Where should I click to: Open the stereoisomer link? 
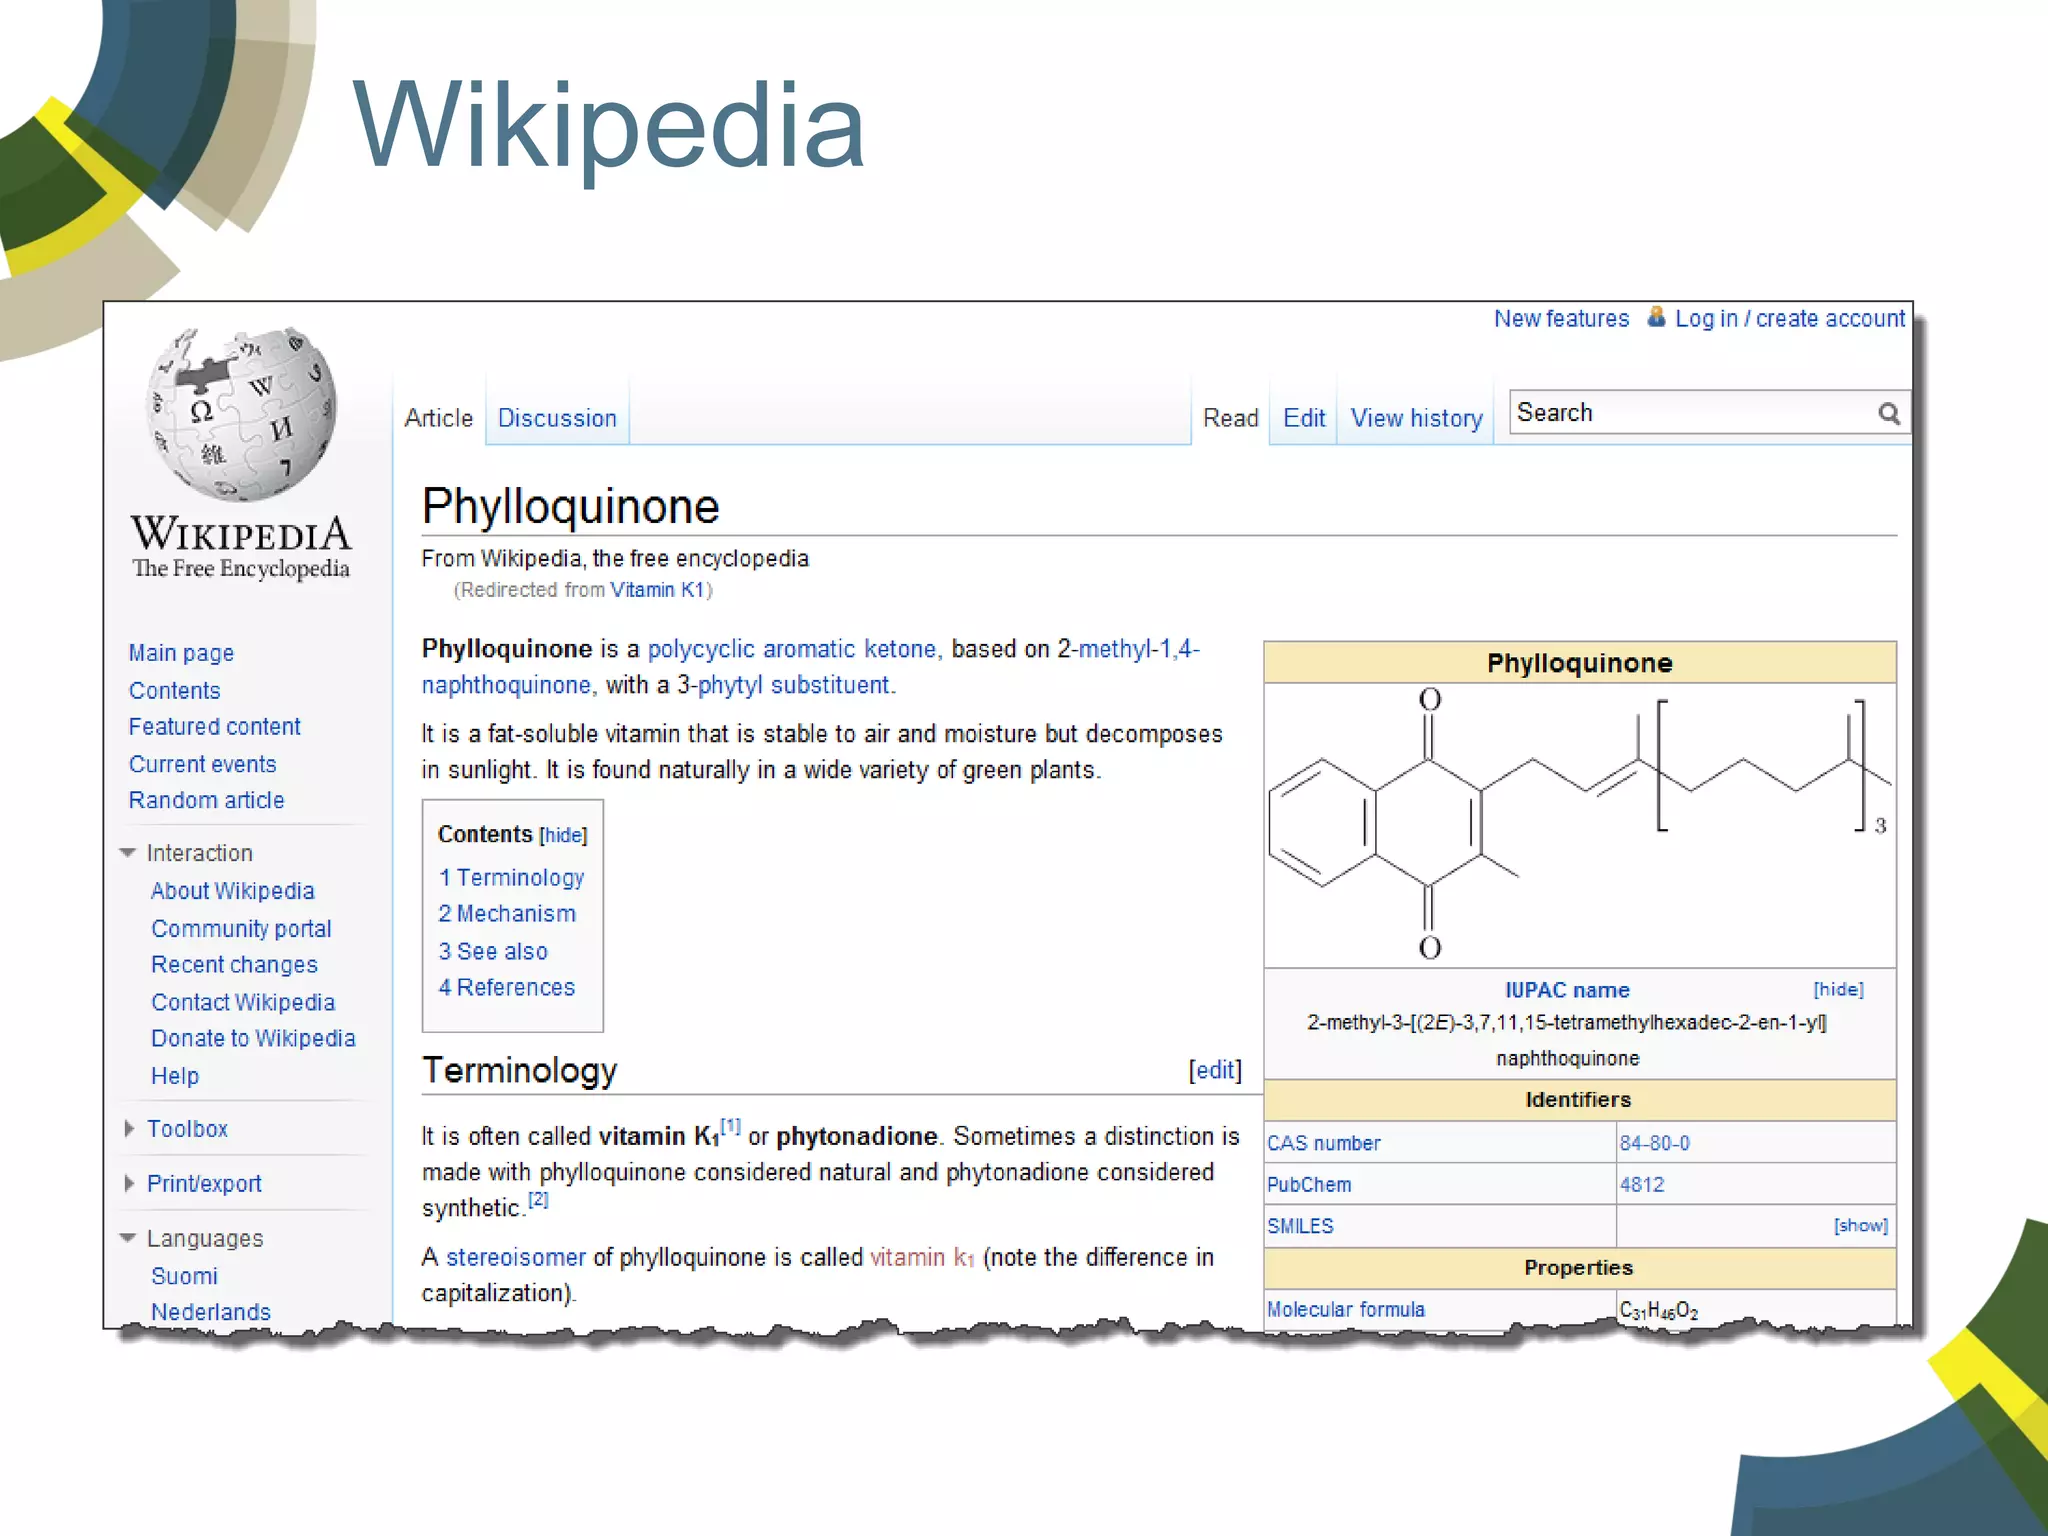516,1257
